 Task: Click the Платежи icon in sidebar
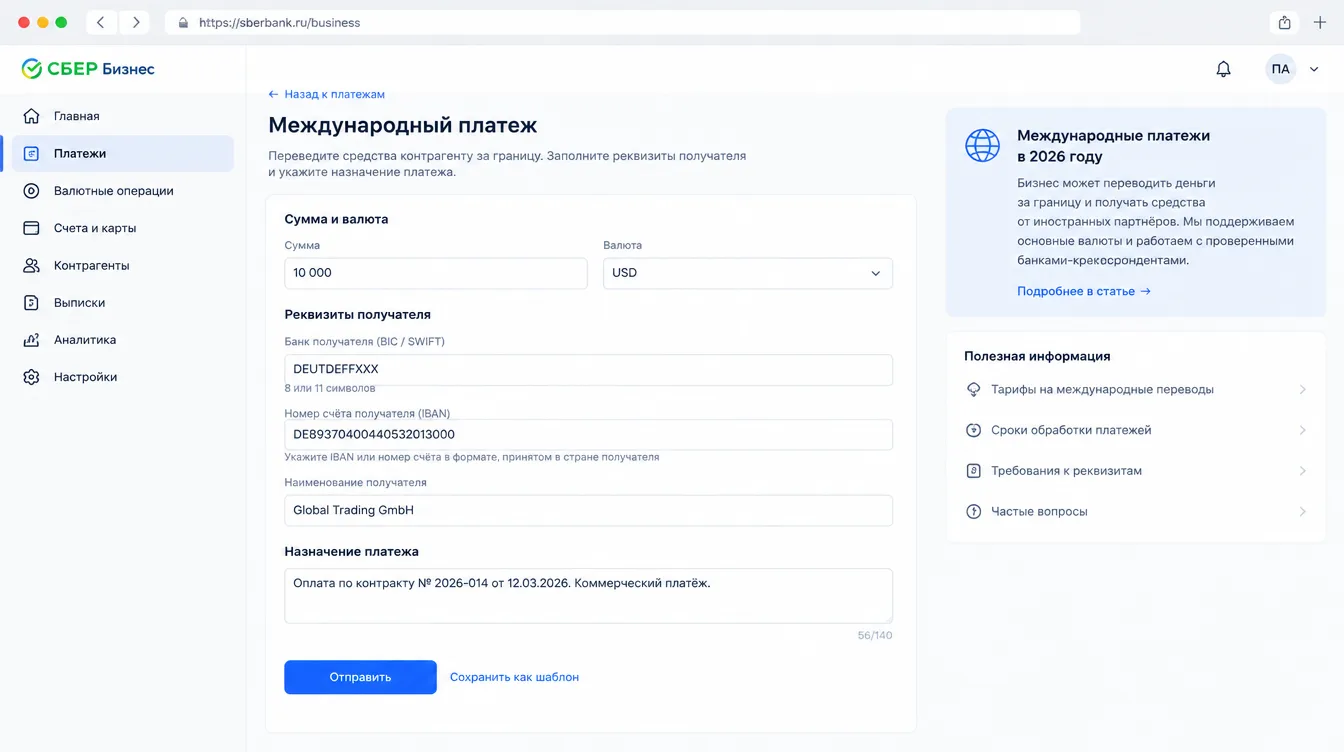[x=31, y=154]
